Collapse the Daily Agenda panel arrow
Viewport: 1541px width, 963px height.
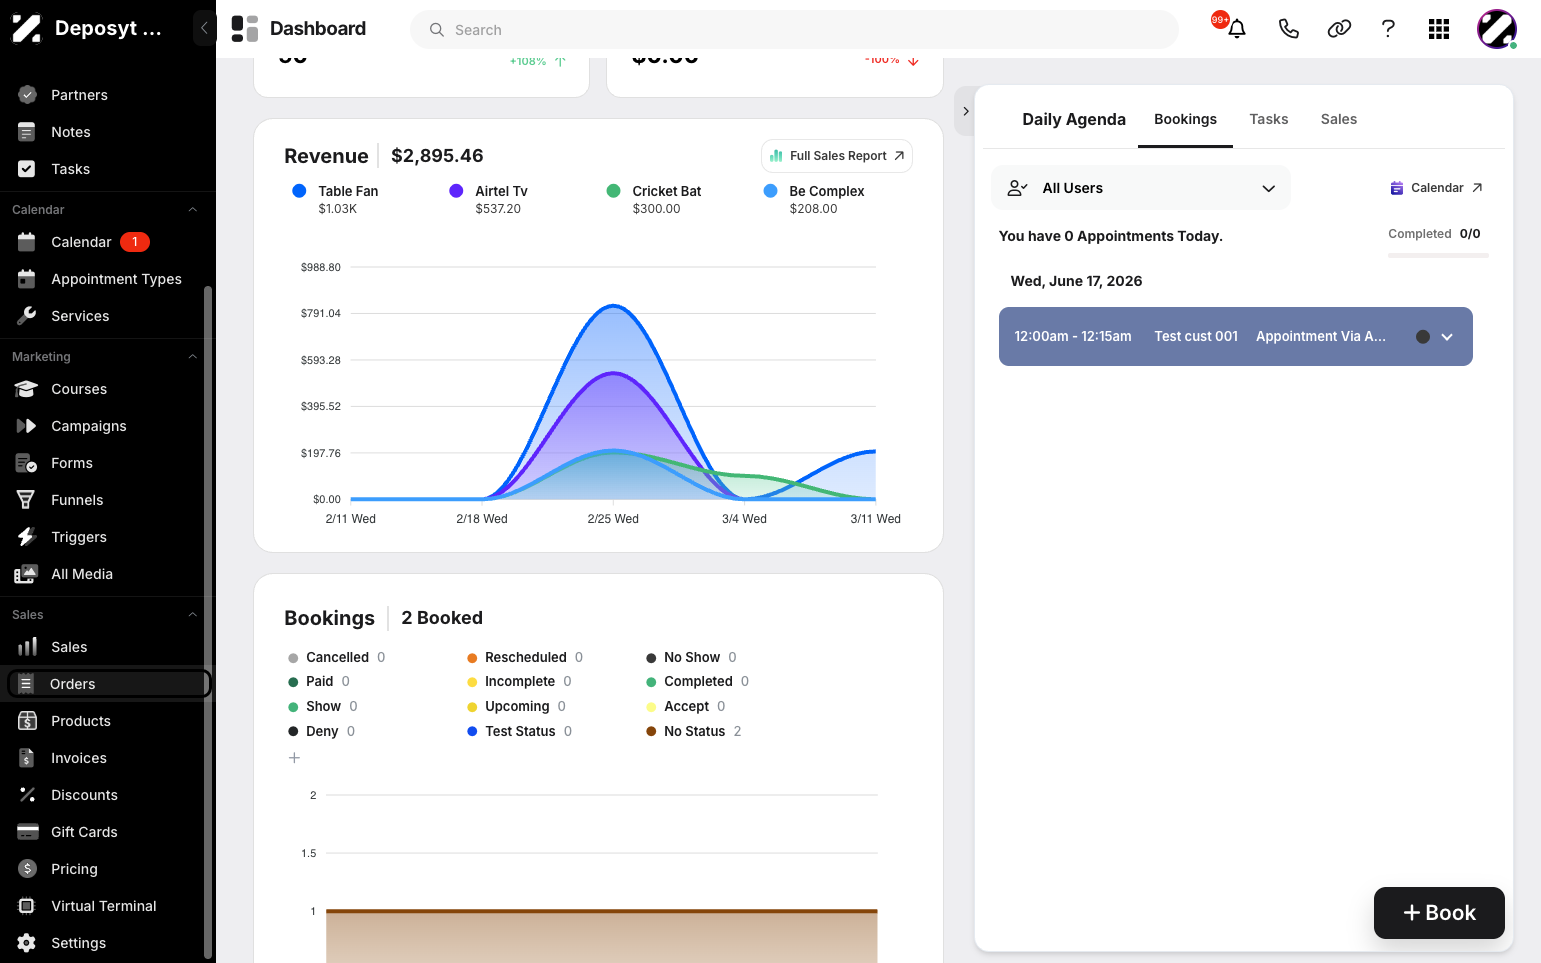click(x=965, y=111)
